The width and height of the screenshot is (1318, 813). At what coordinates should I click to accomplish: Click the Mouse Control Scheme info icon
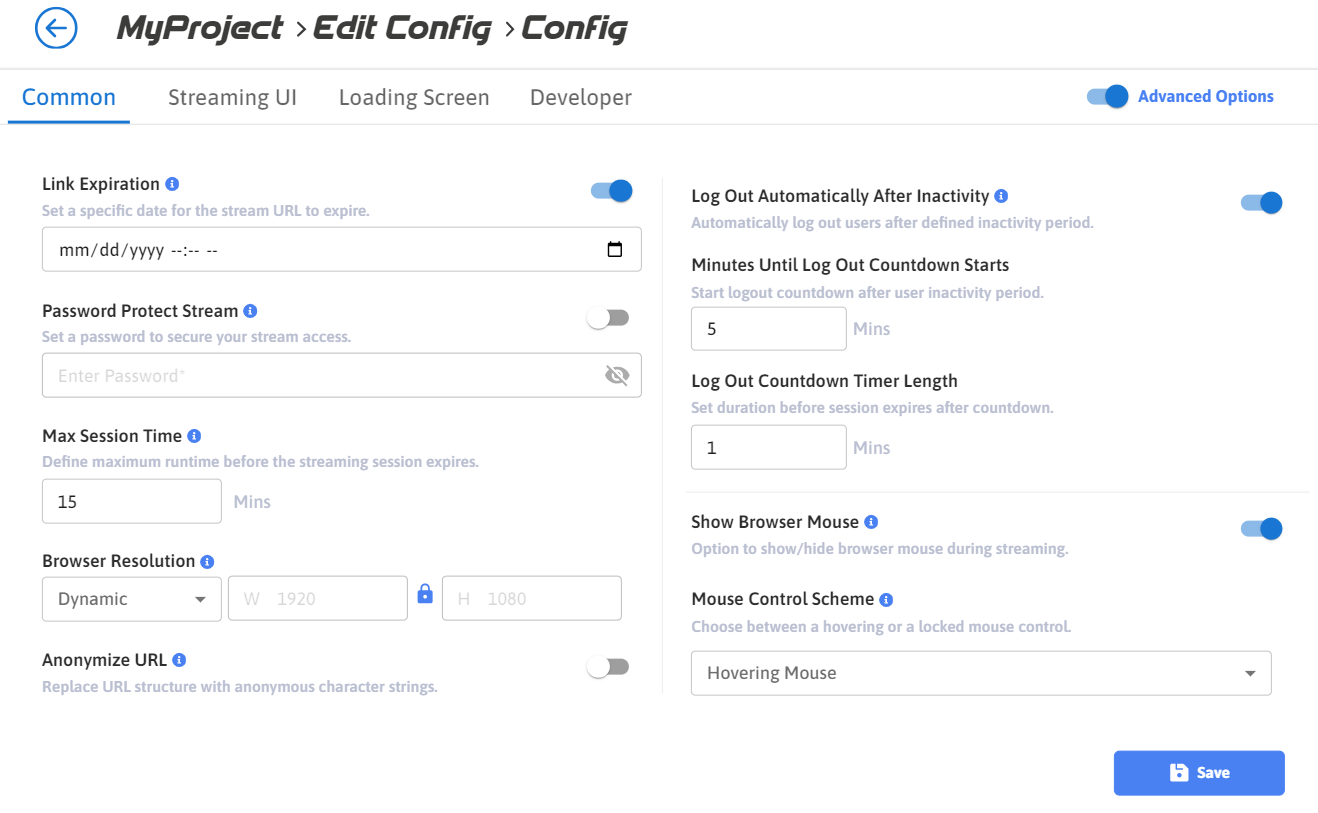[x=886, y=600]
